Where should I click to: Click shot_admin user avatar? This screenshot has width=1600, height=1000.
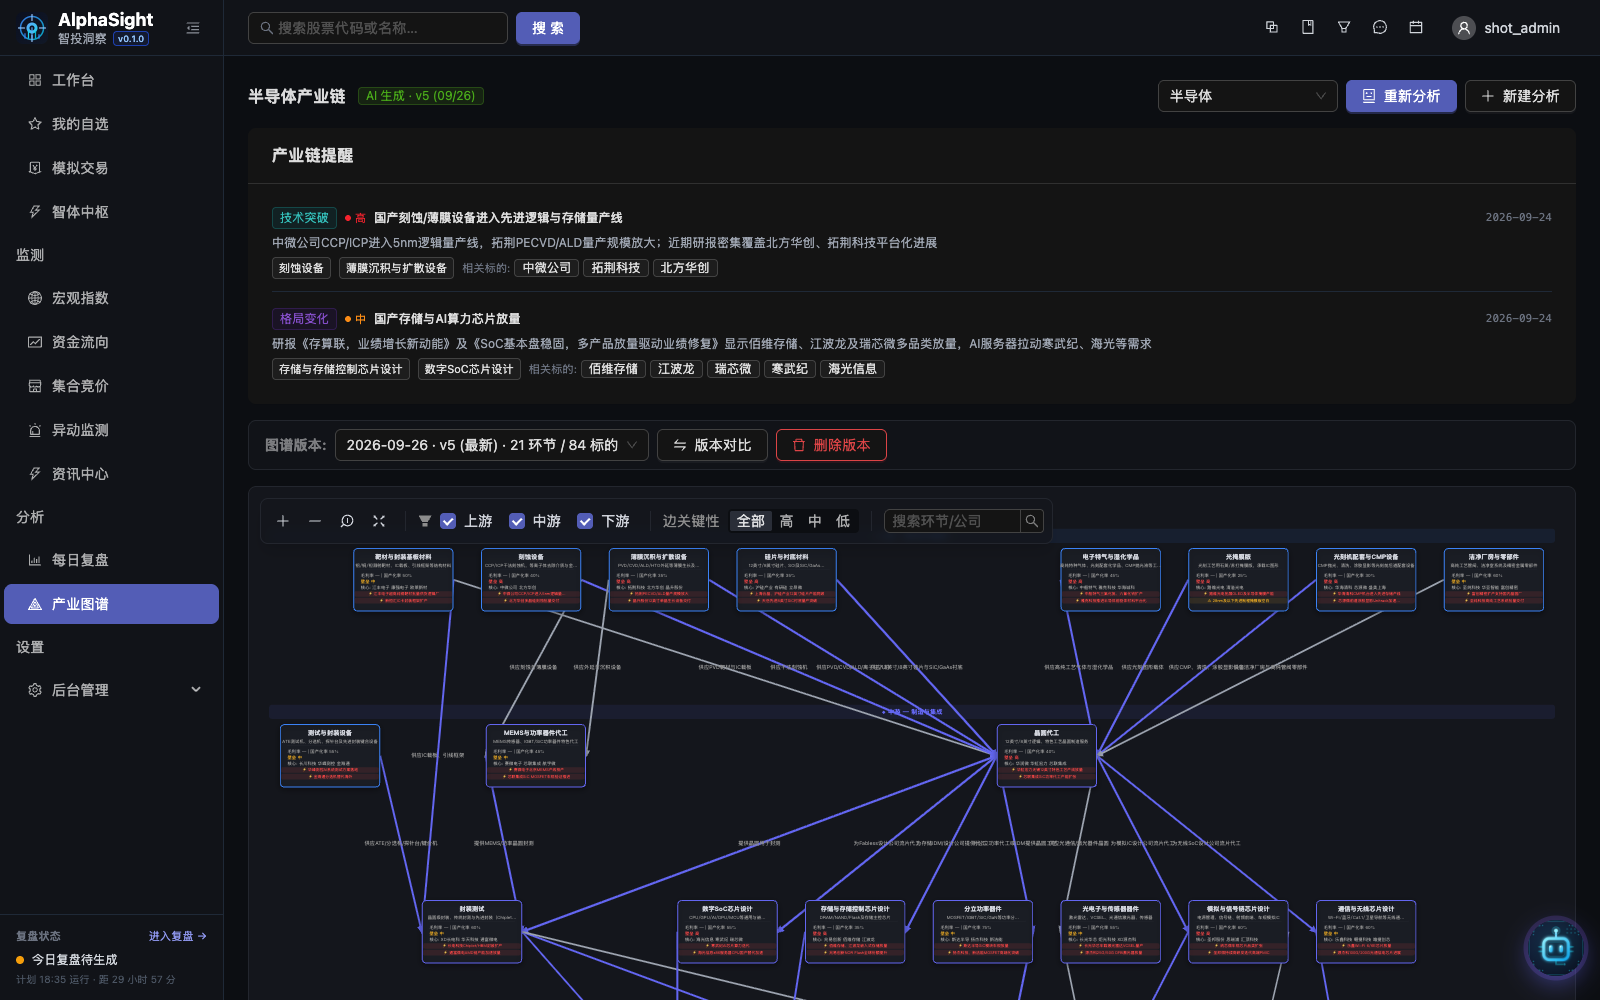point(1464,28)
